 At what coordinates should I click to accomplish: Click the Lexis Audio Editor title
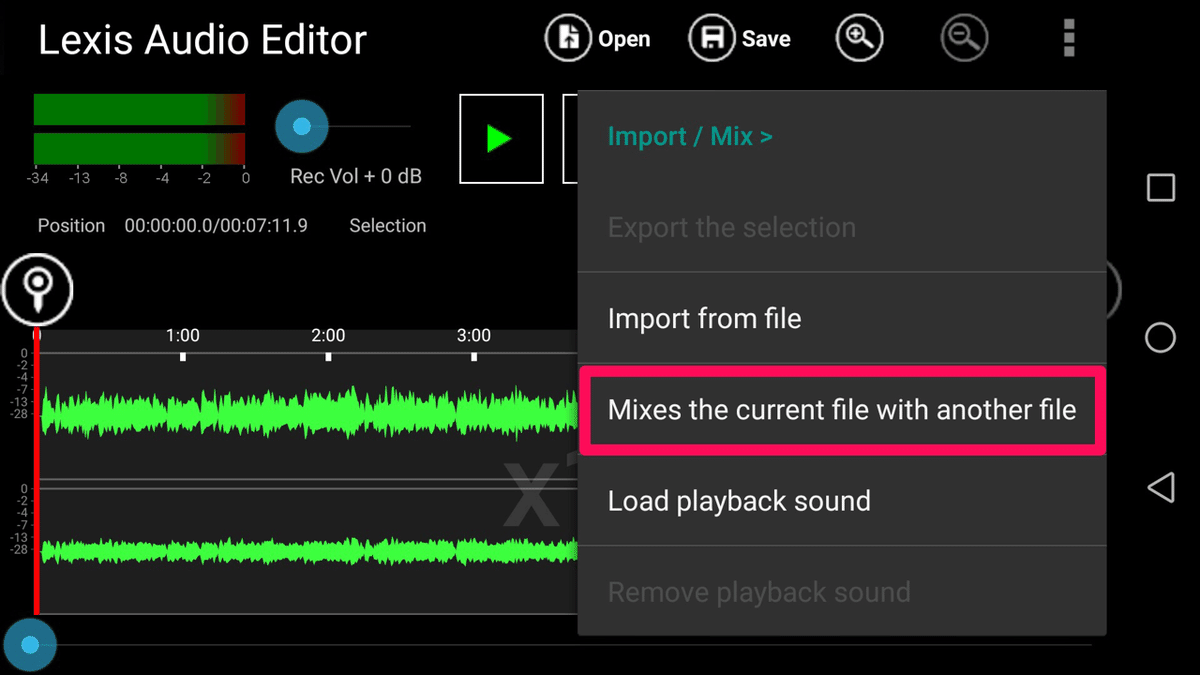click(202, 40)
